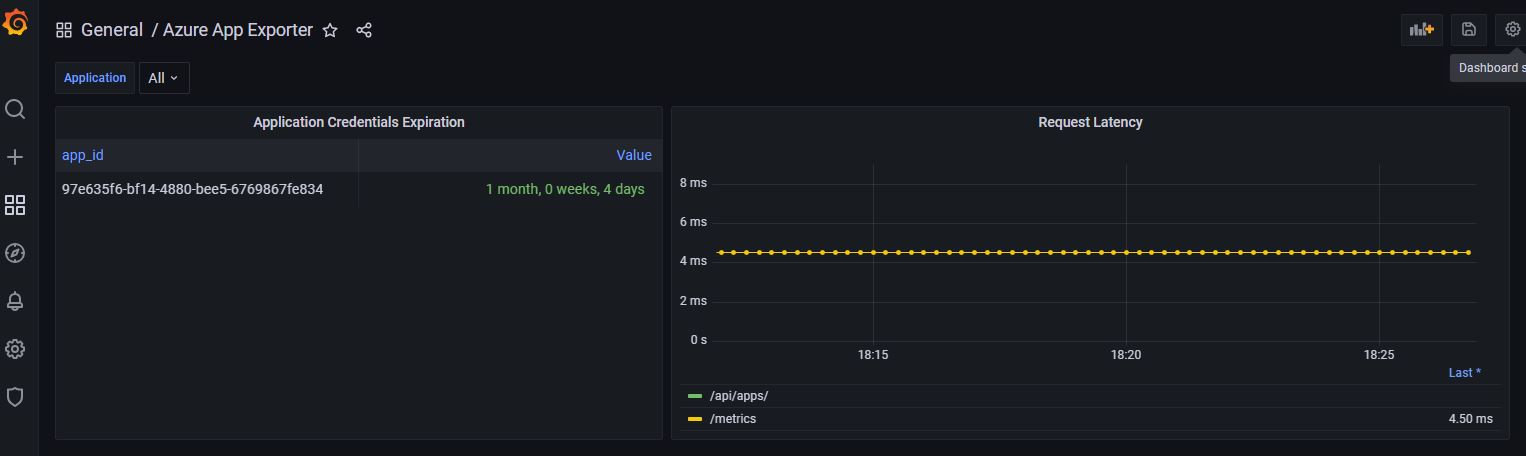Image resolution: width=1526 pixels, height=456 pixels.
Task: Click the app_id cell 97e635f6-bf14-4880-bee5-6769867fe834
Action: pyautogui.click(x=193, y=189)
